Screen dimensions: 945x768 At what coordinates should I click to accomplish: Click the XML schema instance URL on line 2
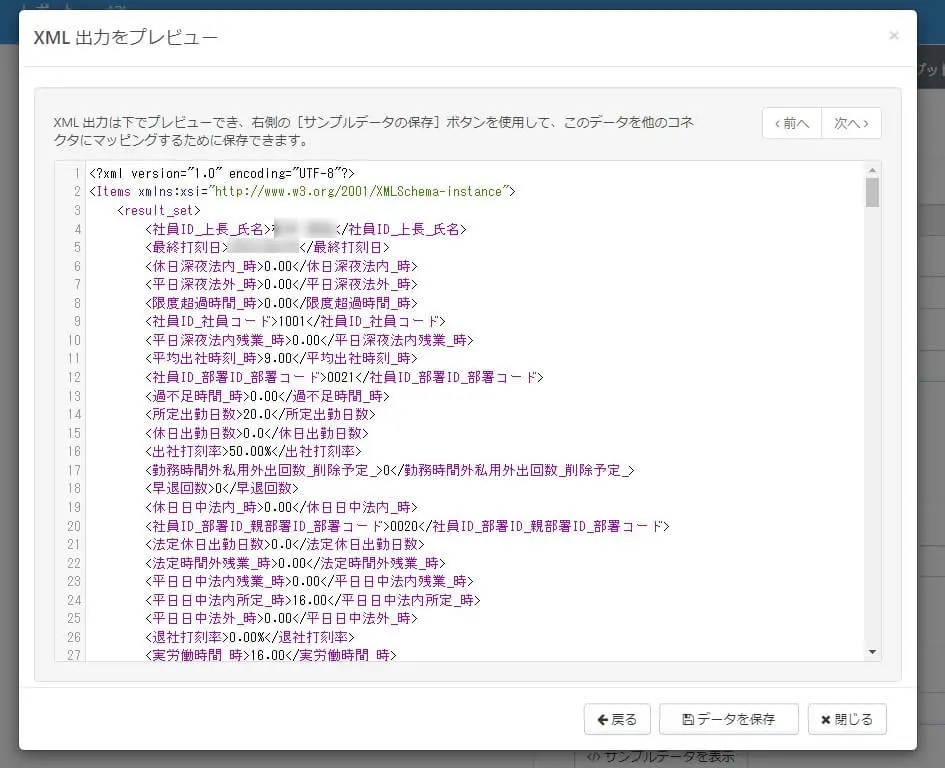click(x=359, y=192)
